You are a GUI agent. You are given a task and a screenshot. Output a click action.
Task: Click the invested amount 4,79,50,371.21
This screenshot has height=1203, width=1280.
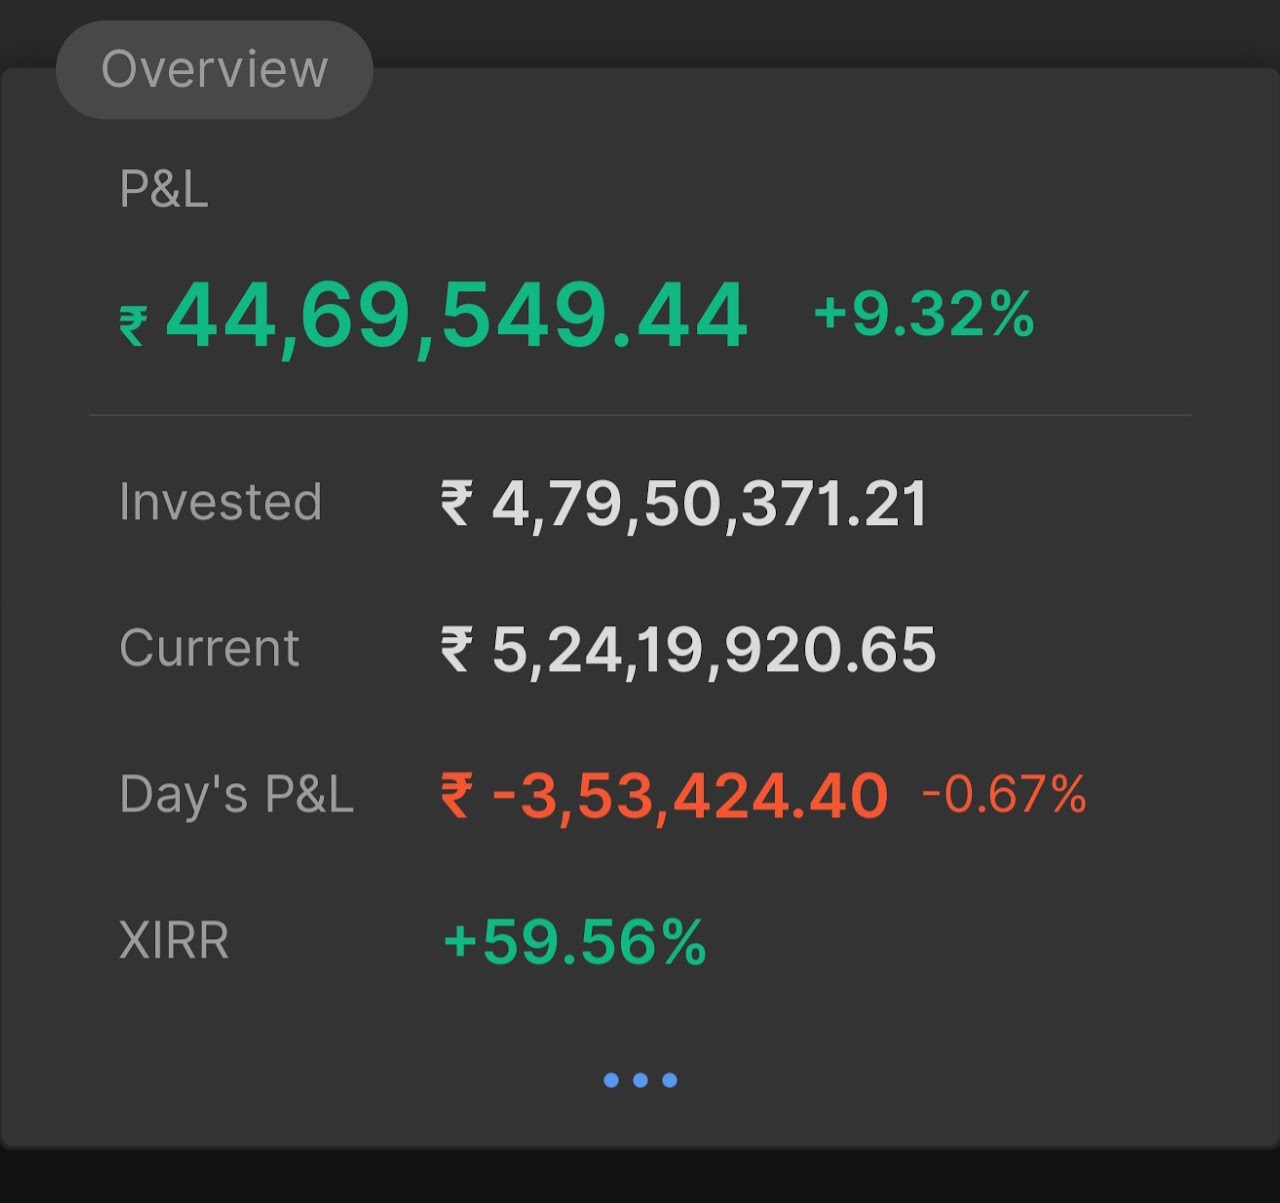pyautogui.click(x=710, y=503)
